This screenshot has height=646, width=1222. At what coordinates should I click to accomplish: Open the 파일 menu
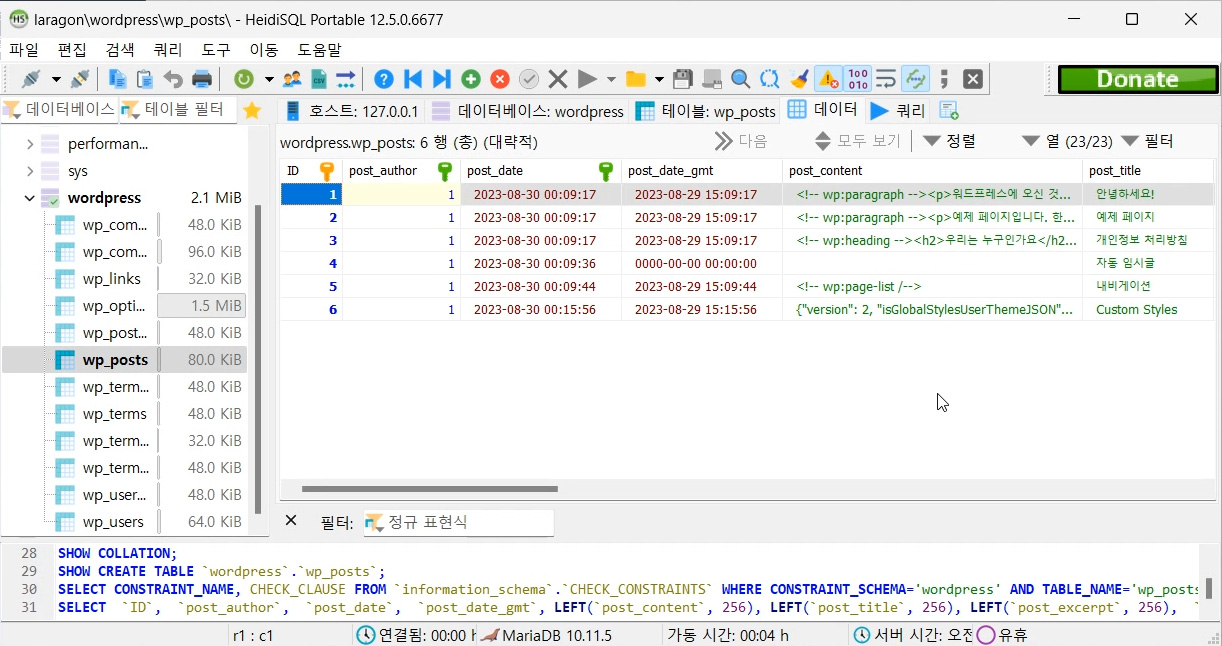[x=24, y=49]
